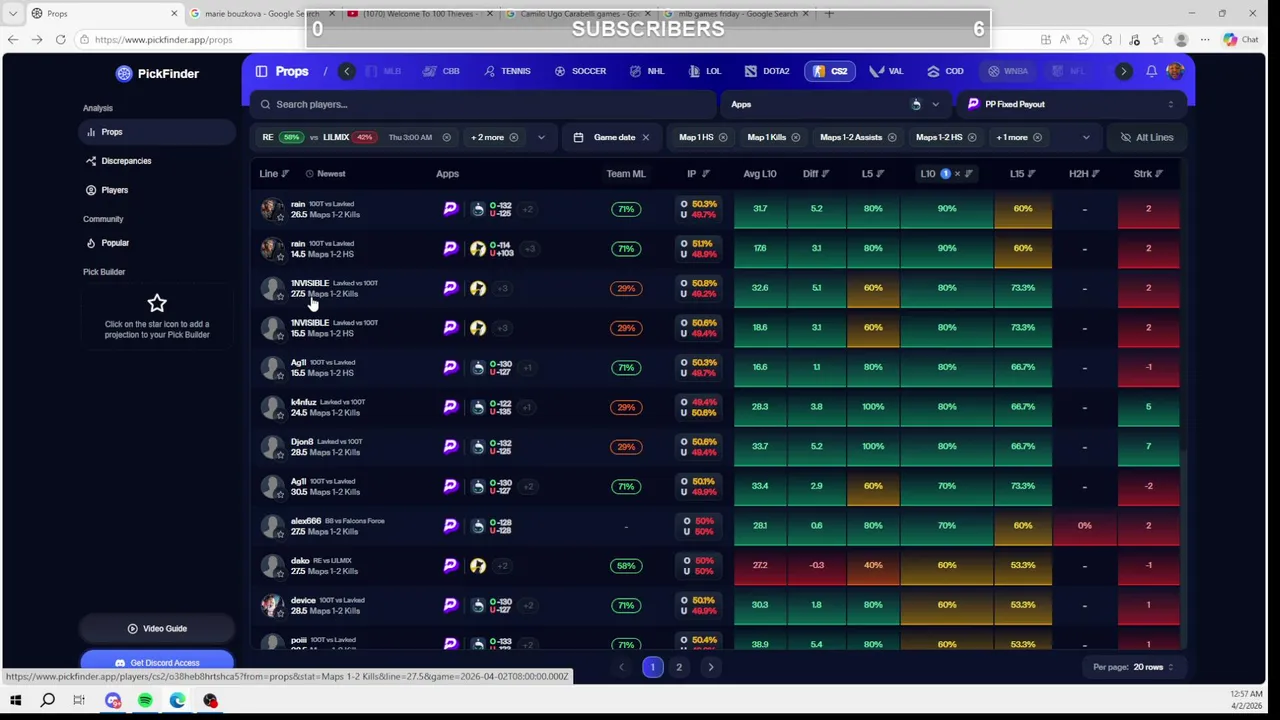Sort by the Strk column
Viewport: 1280px width, 720px height.
[1148, 174]
